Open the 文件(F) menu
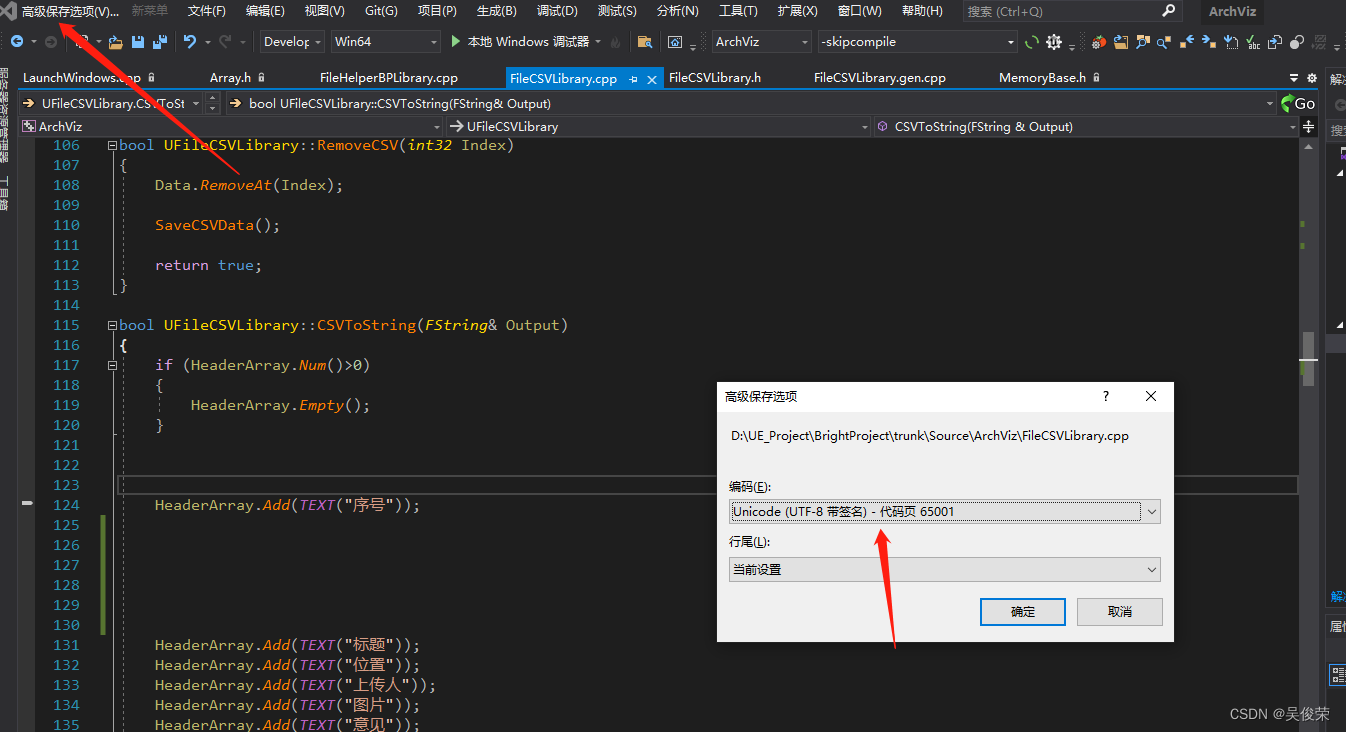This screenshot has width=1346, height=732. click(207, 11)
